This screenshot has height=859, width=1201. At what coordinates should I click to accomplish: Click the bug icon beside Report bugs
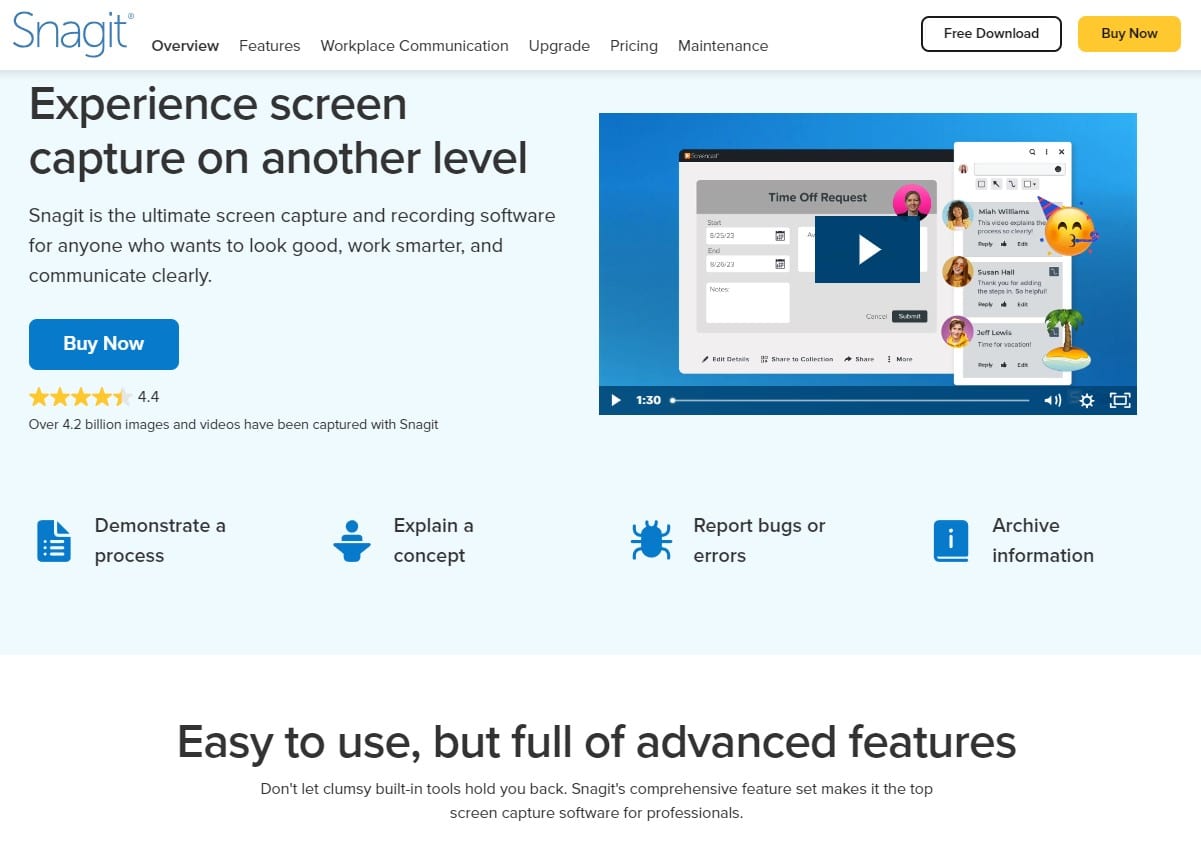click(x=651, y=541)
